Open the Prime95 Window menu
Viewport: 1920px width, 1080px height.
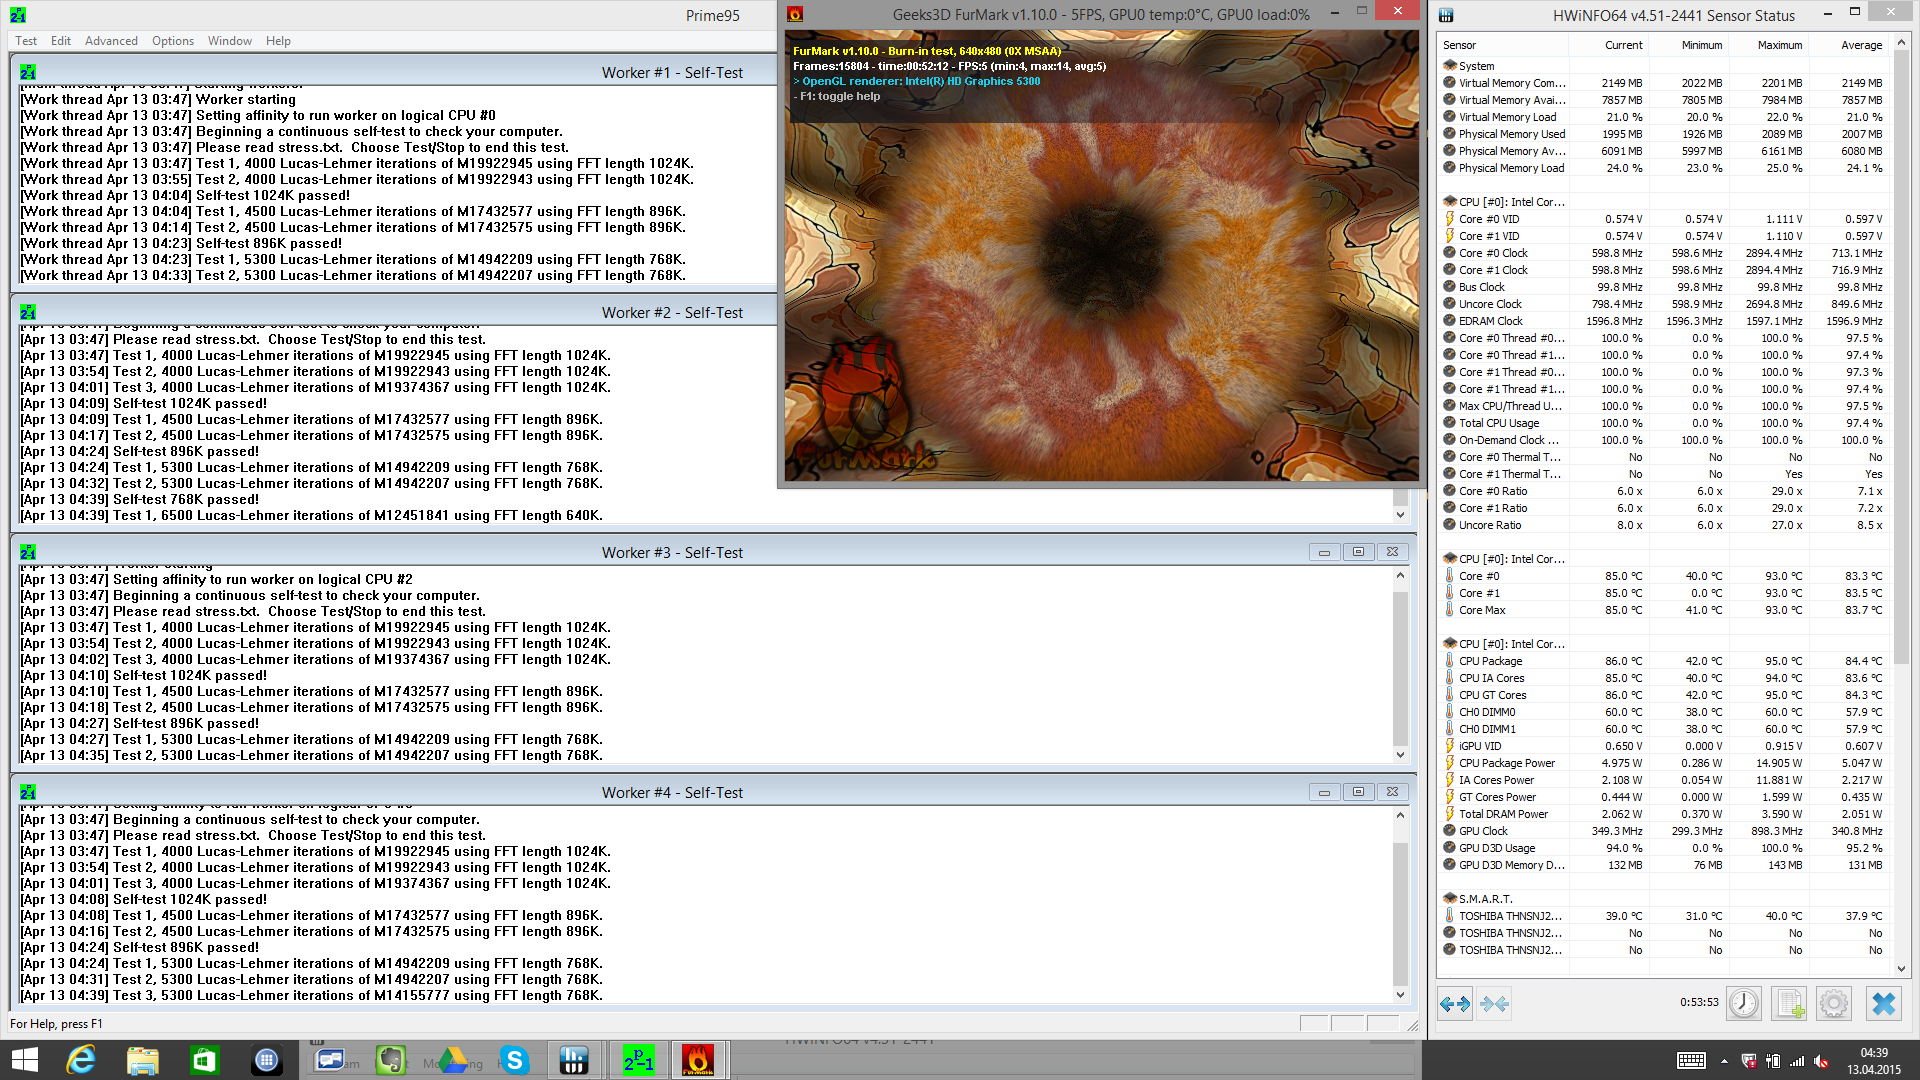229,41
